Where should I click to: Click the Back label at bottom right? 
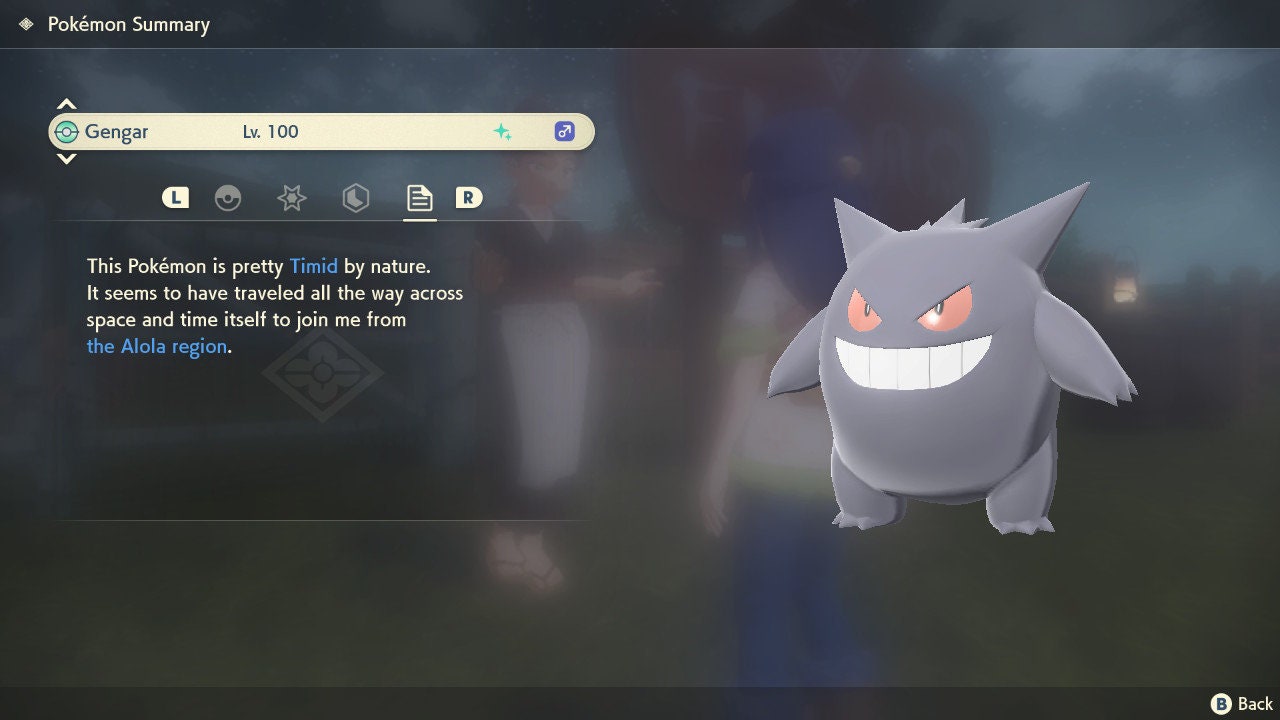1255,704
